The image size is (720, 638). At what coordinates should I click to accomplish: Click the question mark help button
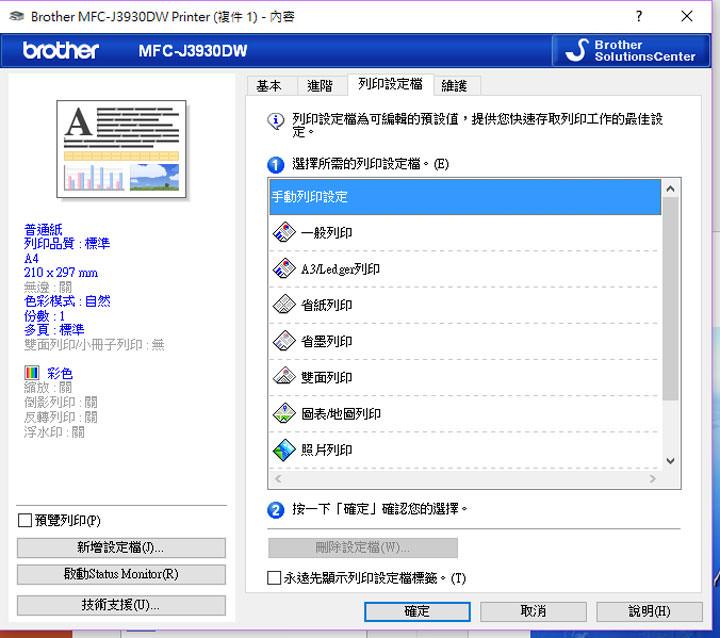point(639,16)
